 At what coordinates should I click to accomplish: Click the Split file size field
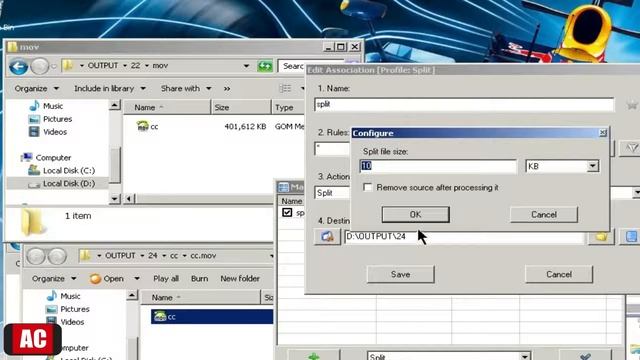438,166
